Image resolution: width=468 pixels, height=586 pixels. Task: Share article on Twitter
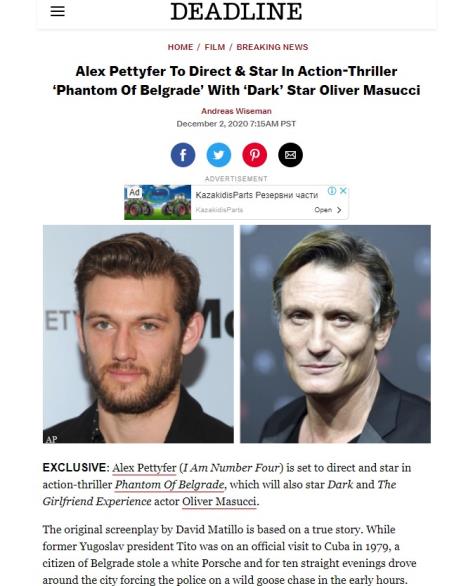coord(219,155)
